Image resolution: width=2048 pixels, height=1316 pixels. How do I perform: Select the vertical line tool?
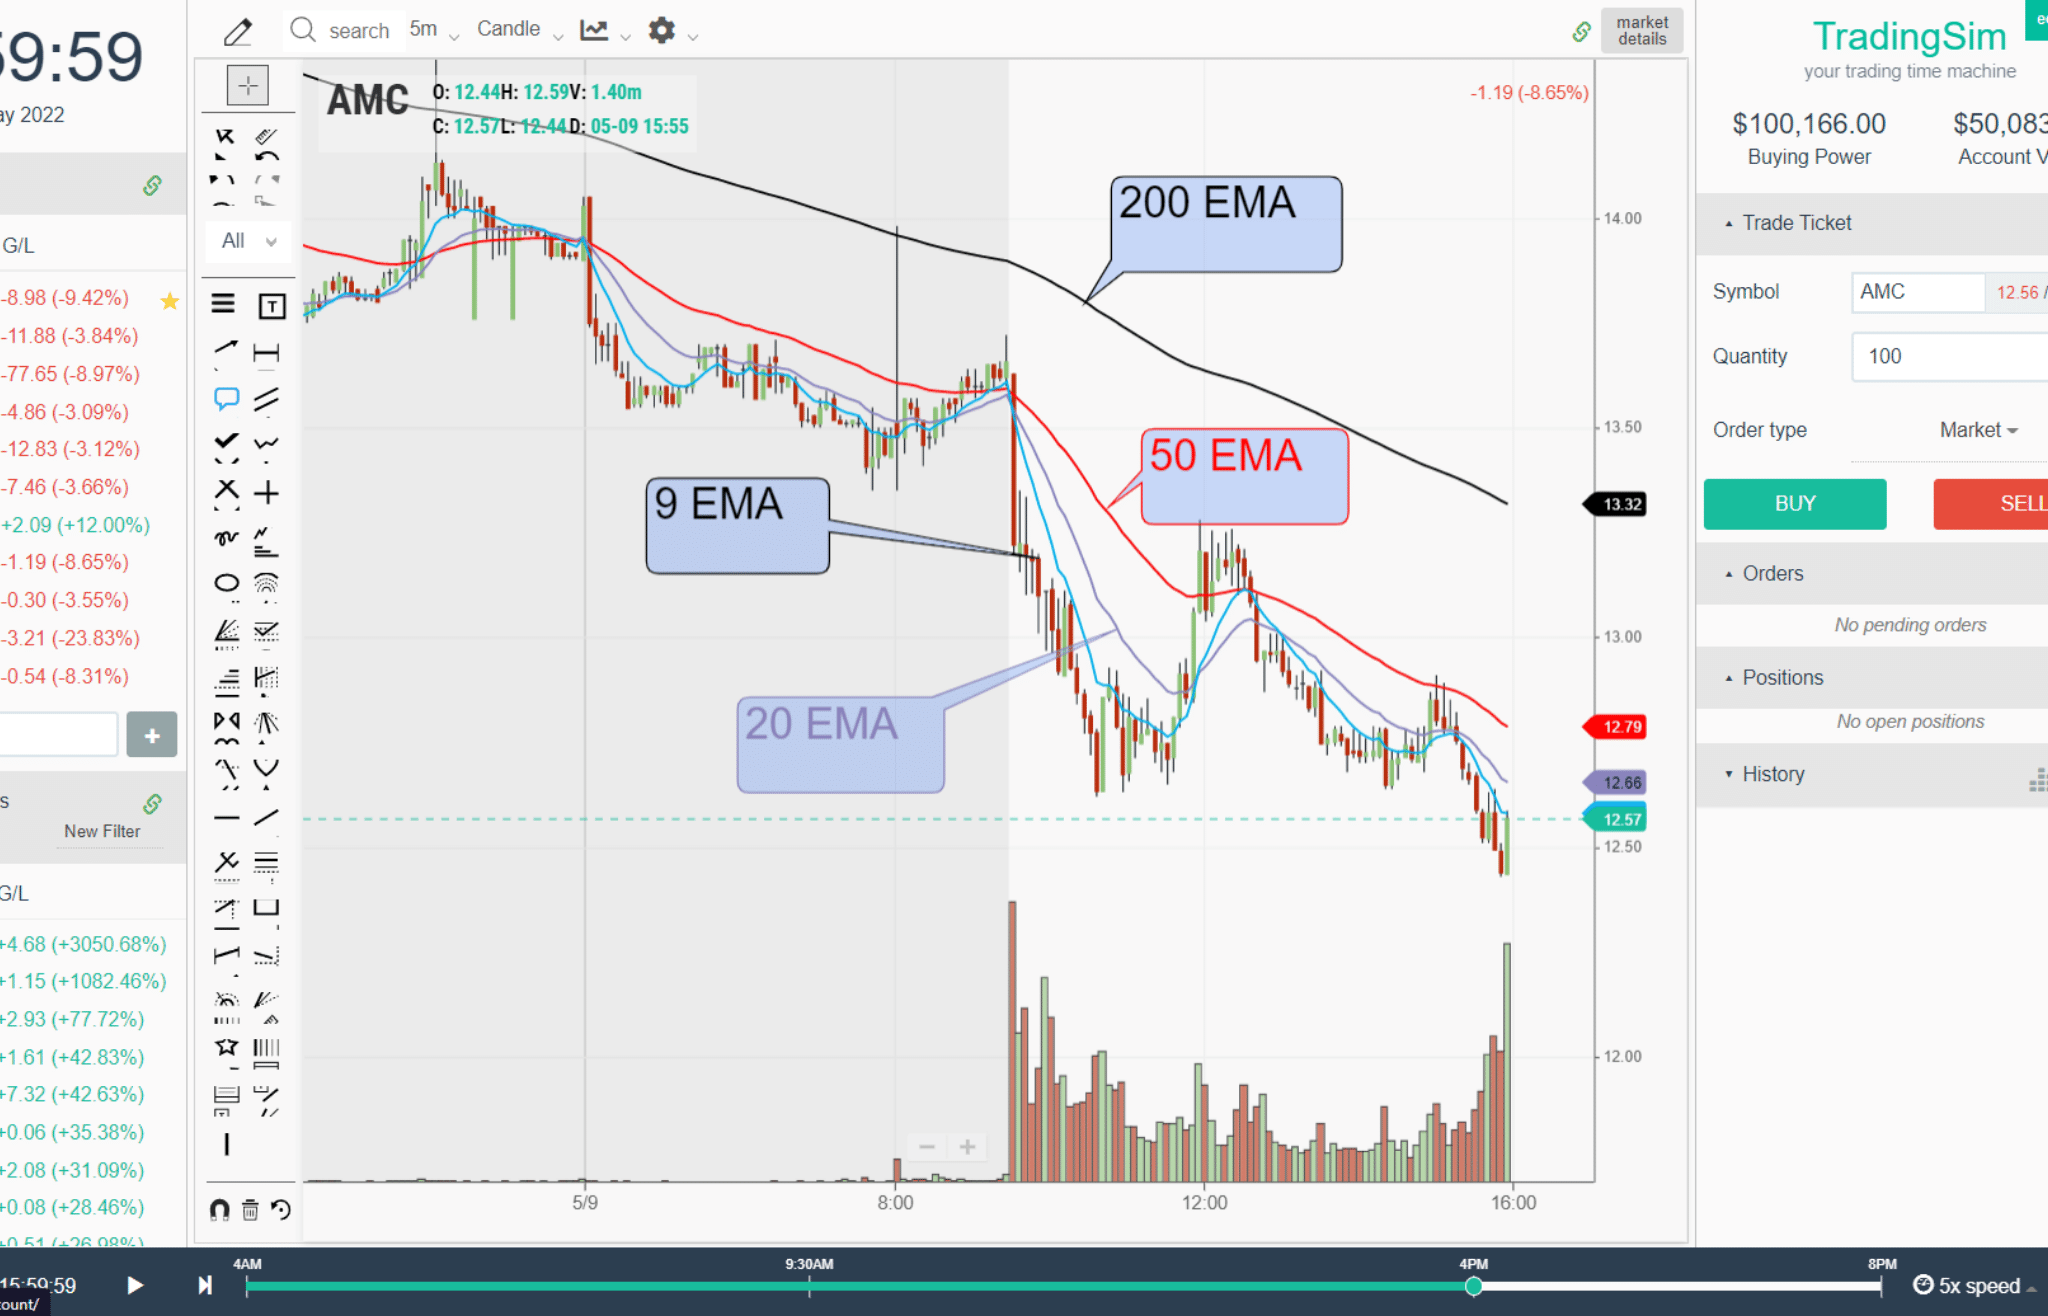point(227,1143)
